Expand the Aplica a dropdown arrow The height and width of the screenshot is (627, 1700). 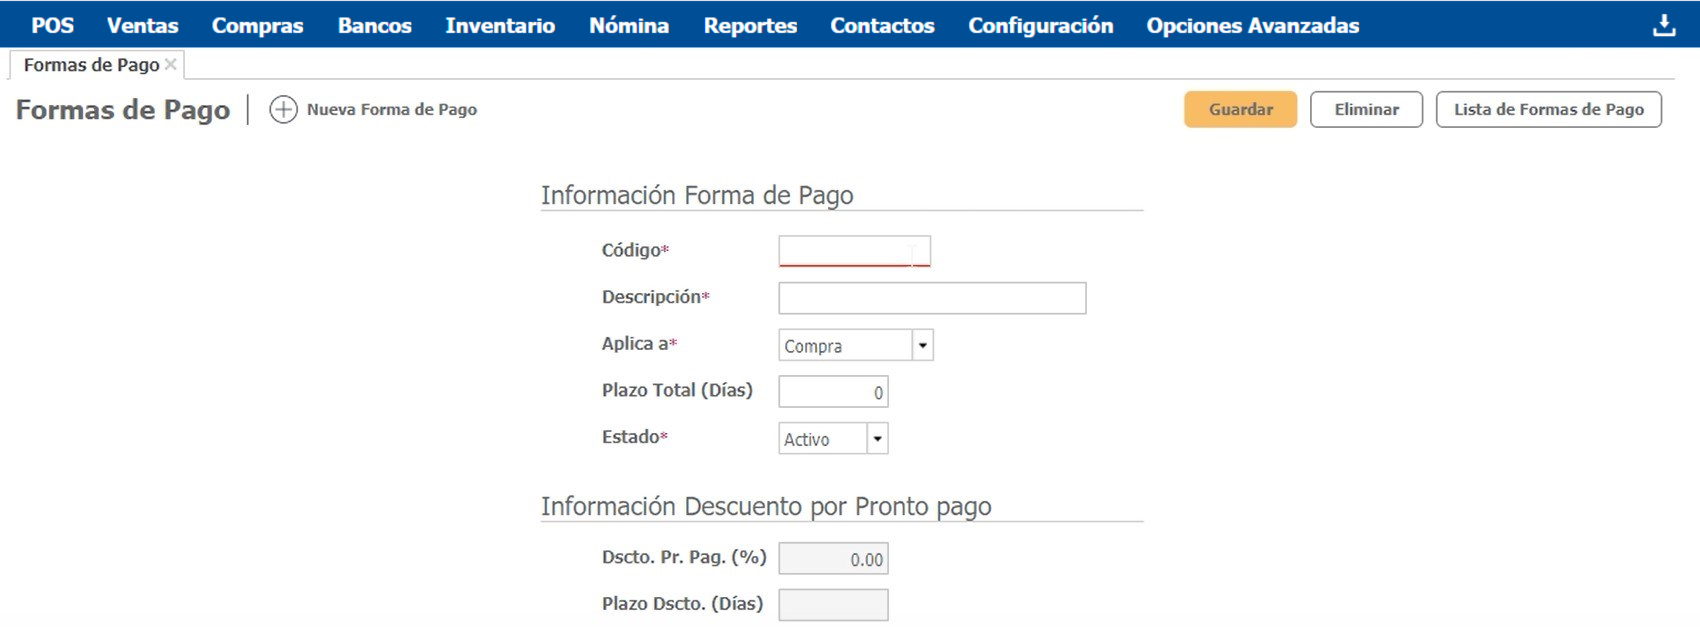click(922, 345)
